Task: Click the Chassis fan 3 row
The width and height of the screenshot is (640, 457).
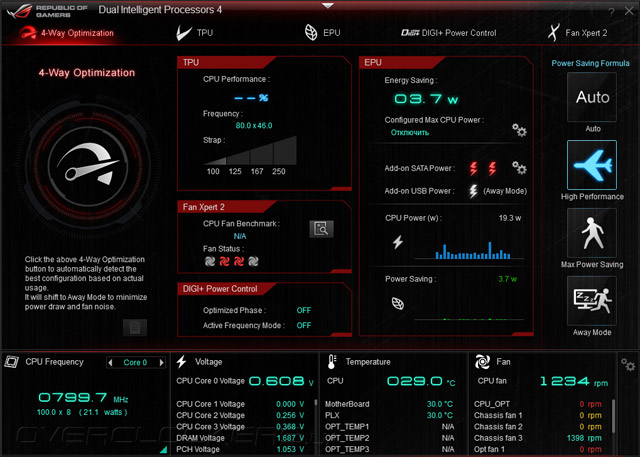Action: (x=538, y=438)
